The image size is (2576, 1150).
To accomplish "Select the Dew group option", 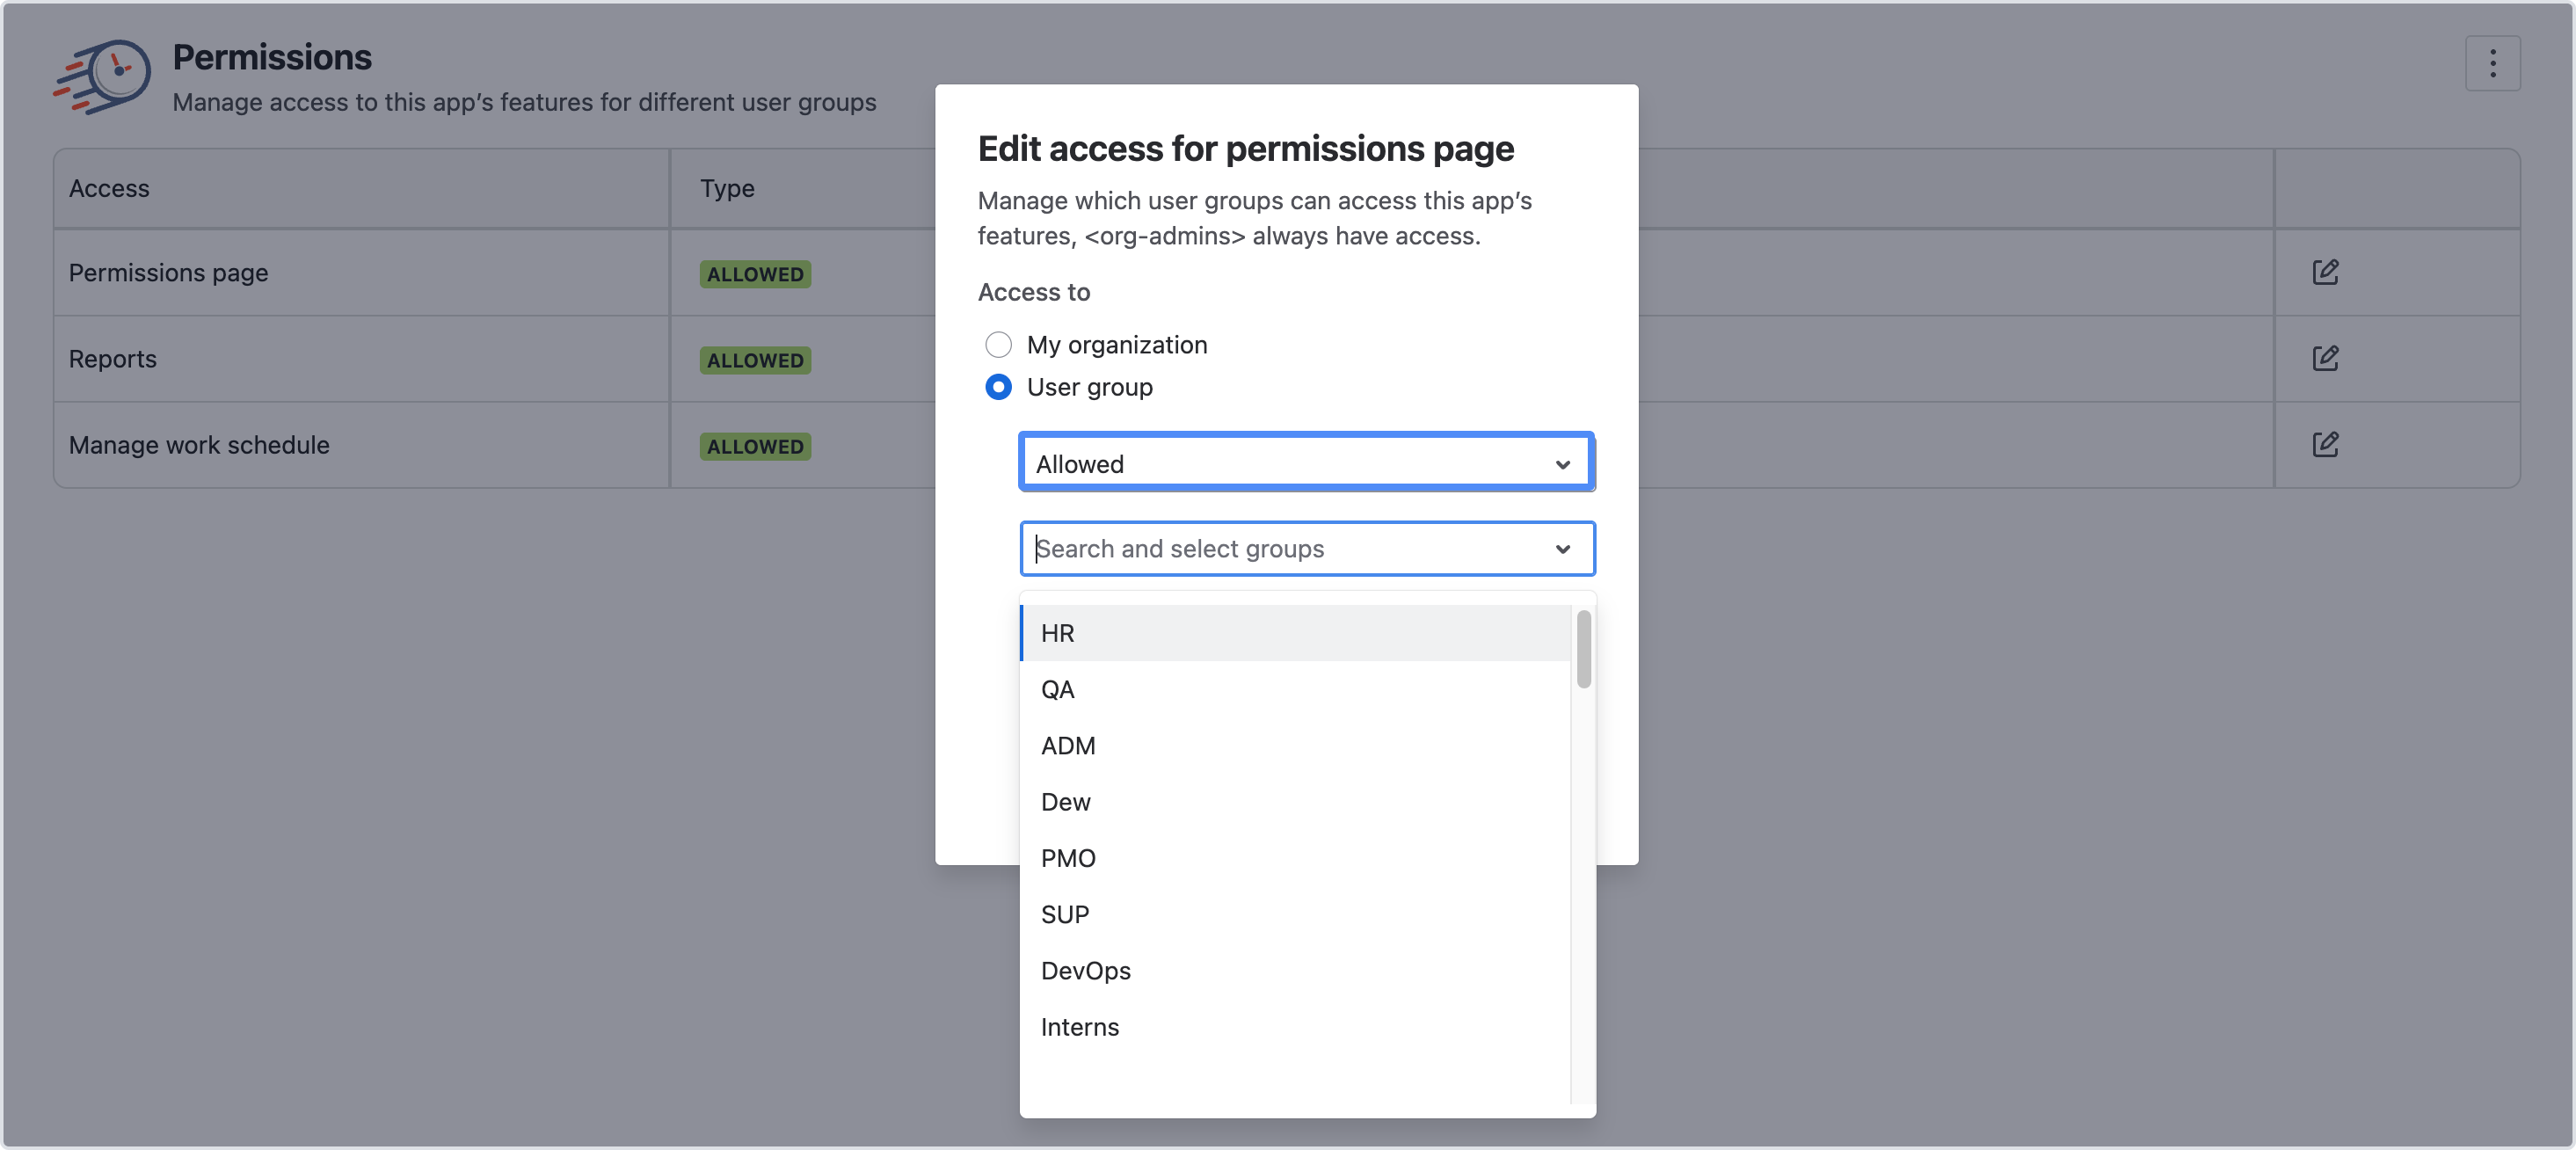I will click(x=1065, y=802).
